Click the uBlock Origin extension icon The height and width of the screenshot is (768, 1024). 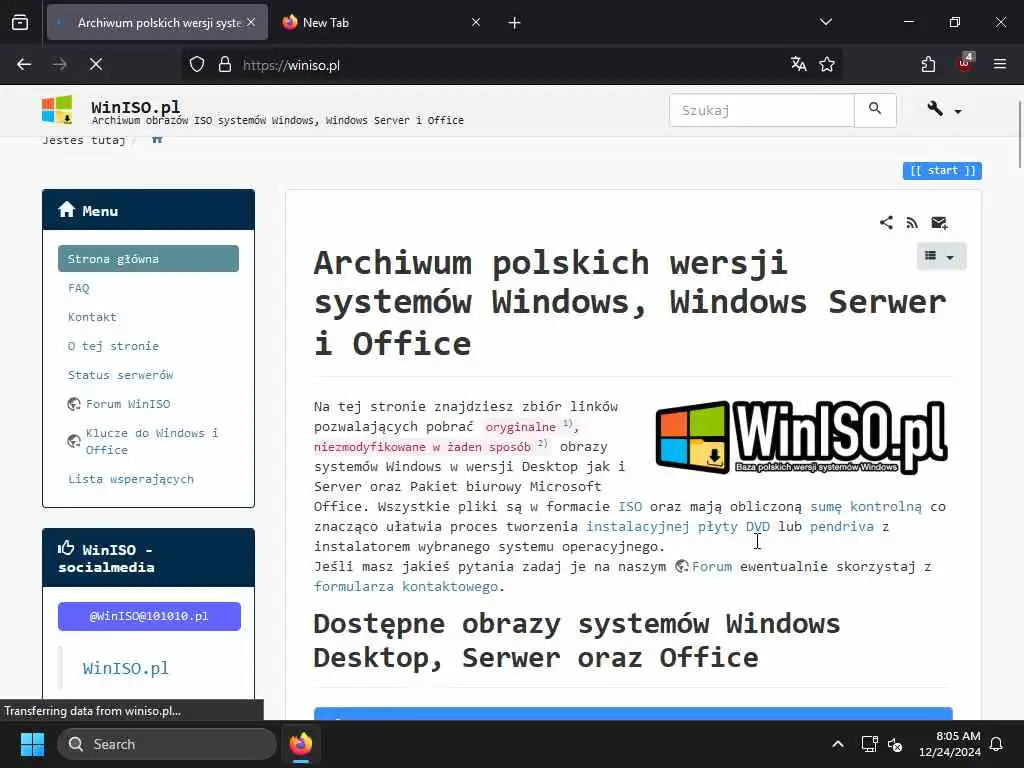click(965, 63)
